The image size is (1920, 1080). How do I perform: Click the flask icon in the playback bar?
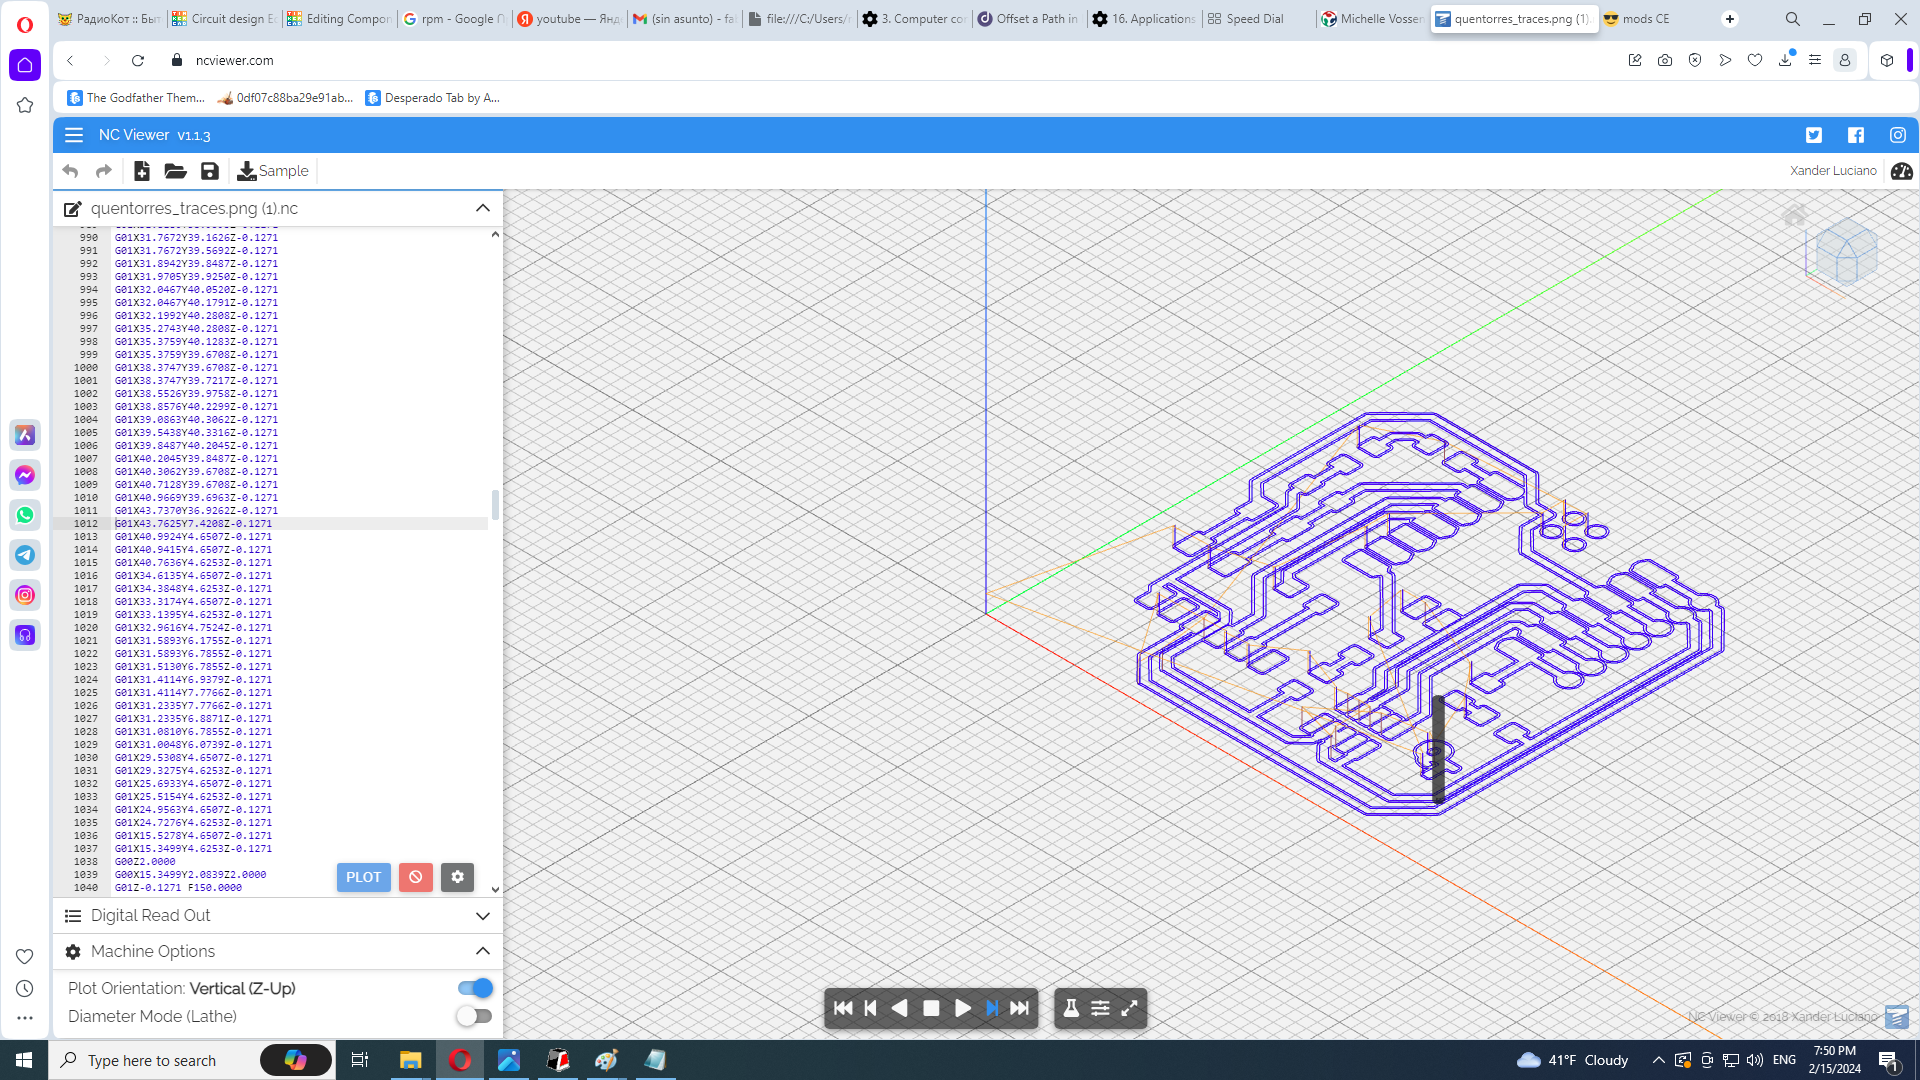tap(1071, 1008)
